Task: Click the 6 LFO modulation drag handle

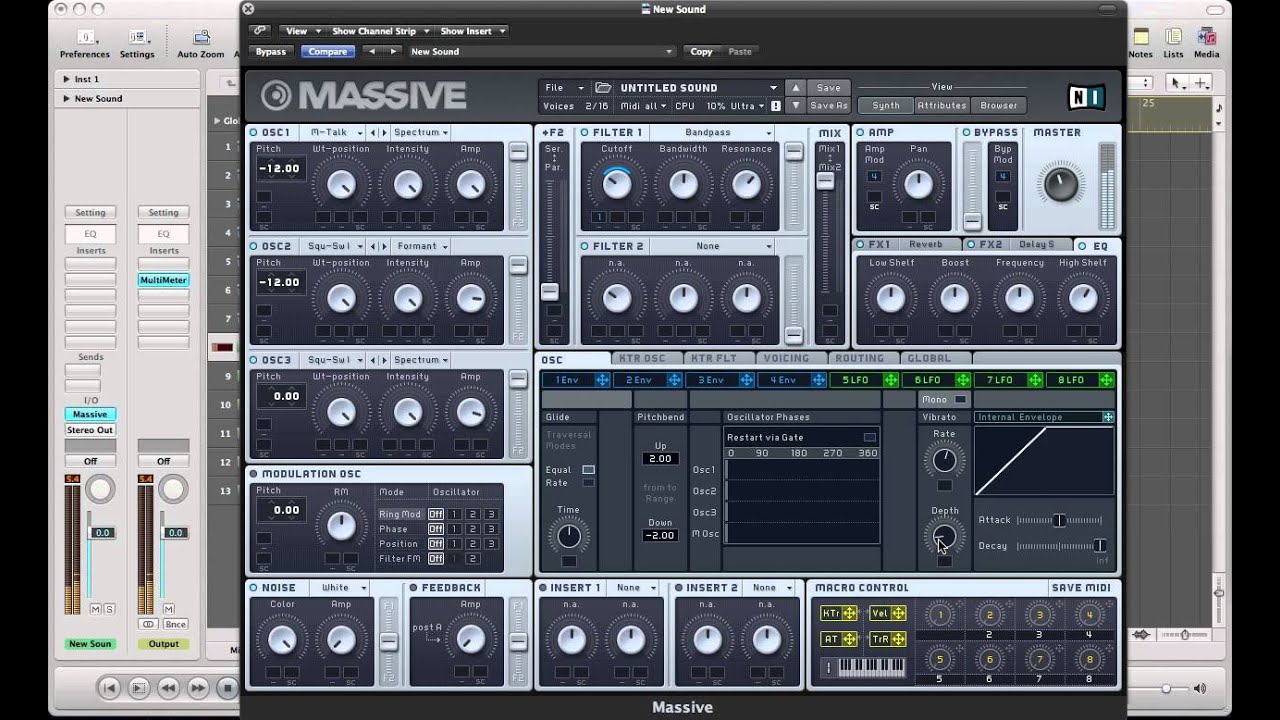Action: (x=962, y=380)
